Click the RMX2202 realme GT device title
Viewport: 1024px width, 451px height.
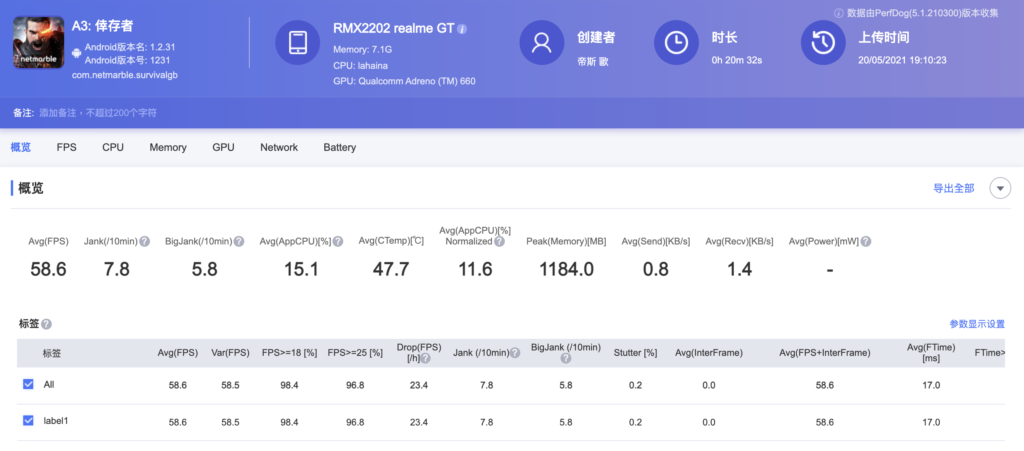[x=394, y=29]
